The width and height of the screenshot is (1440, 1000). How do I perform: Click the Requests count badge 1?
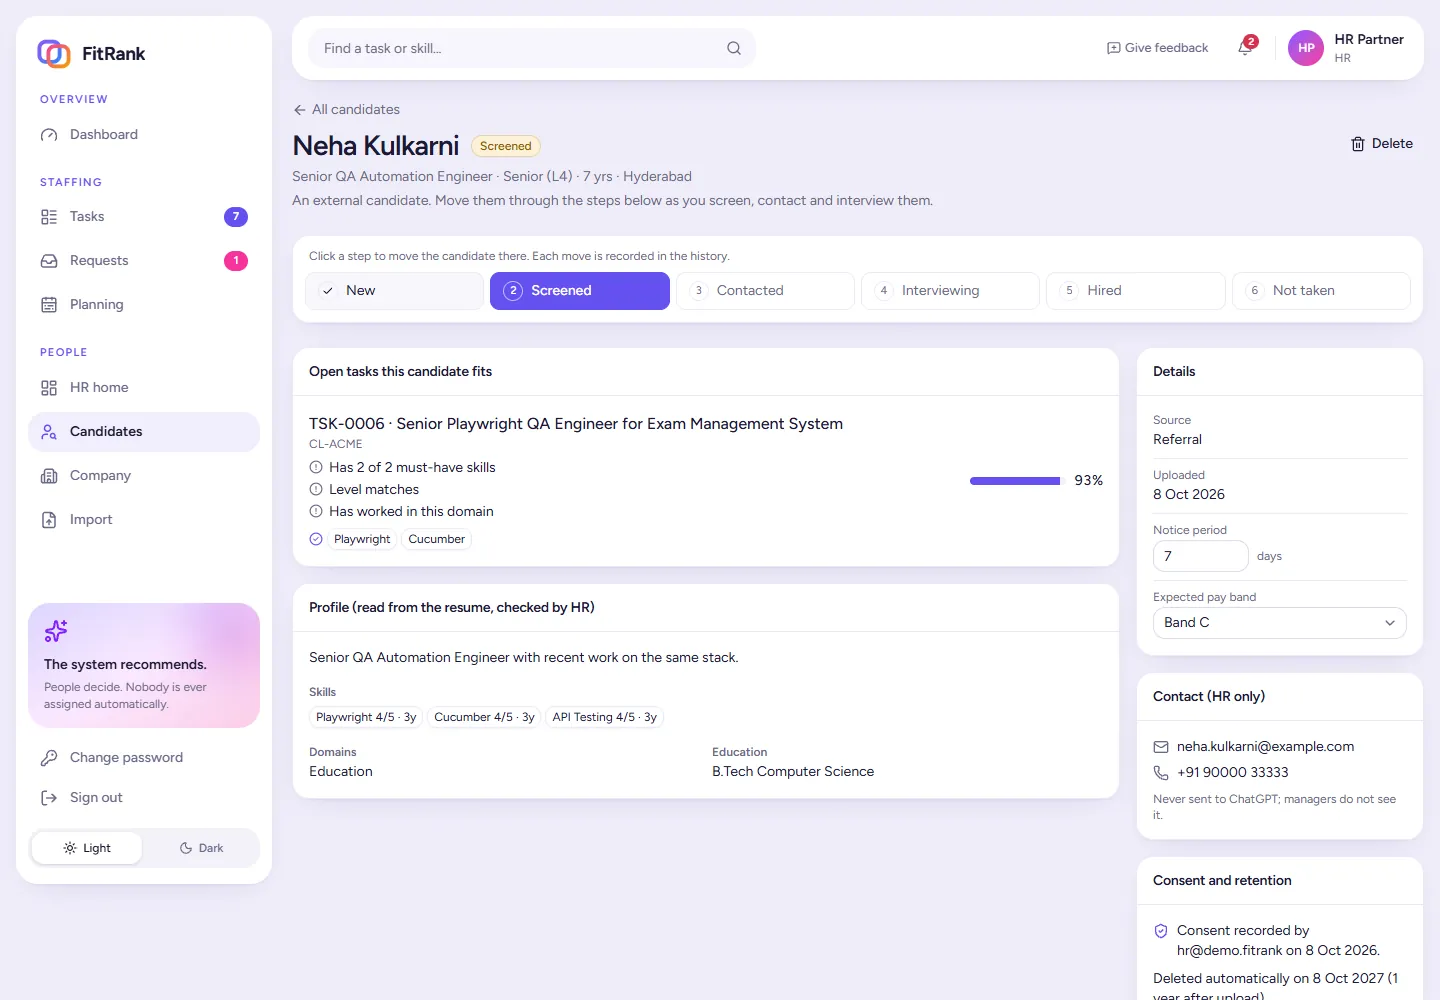tap(236, 261)
